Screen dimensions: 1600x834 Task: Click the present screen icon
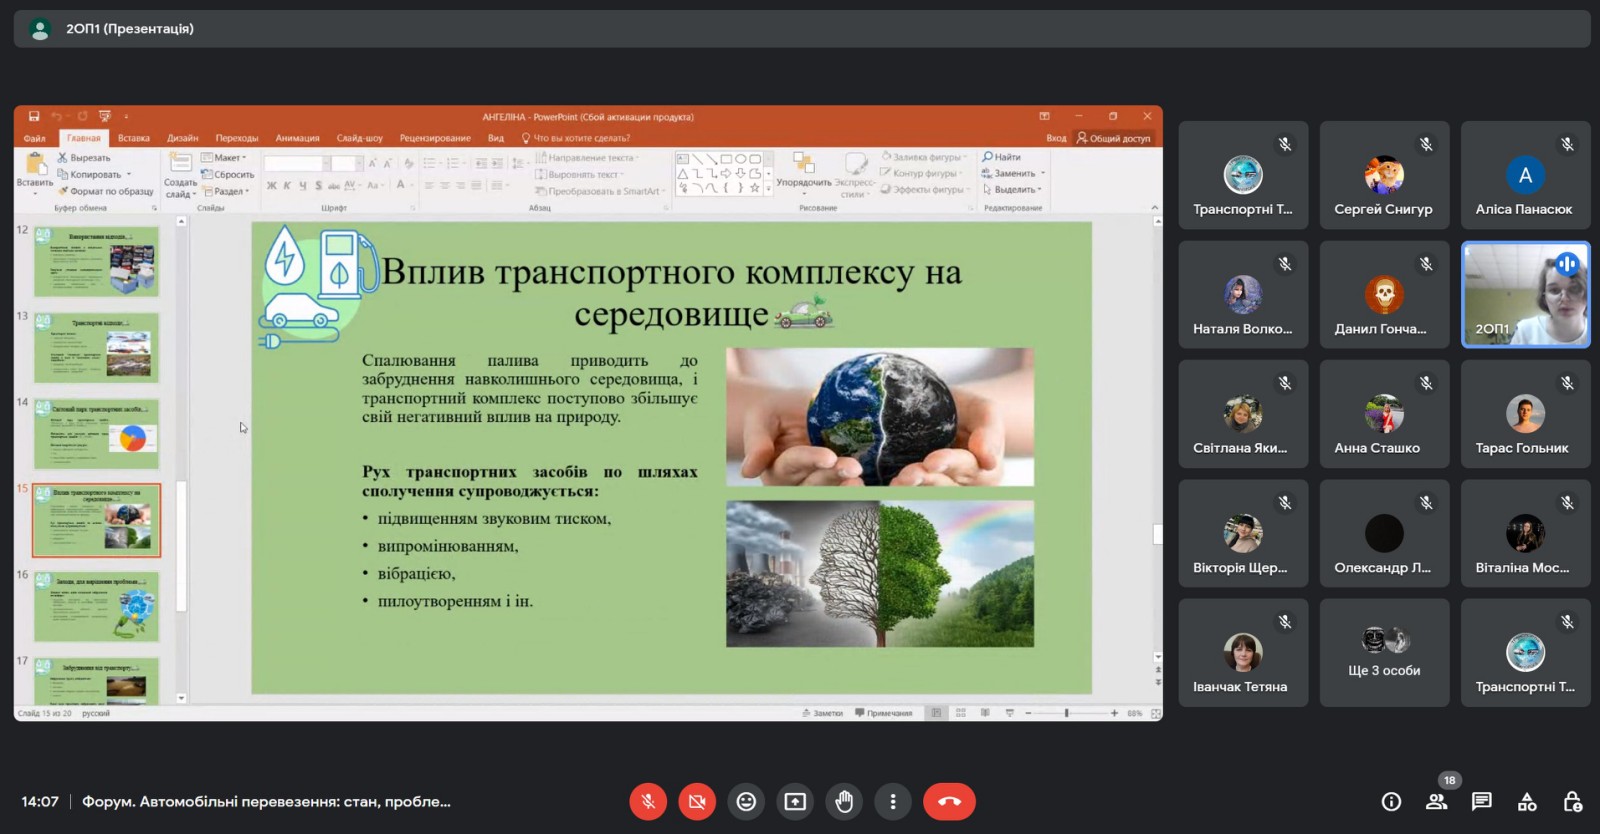[x=795, y=801]
